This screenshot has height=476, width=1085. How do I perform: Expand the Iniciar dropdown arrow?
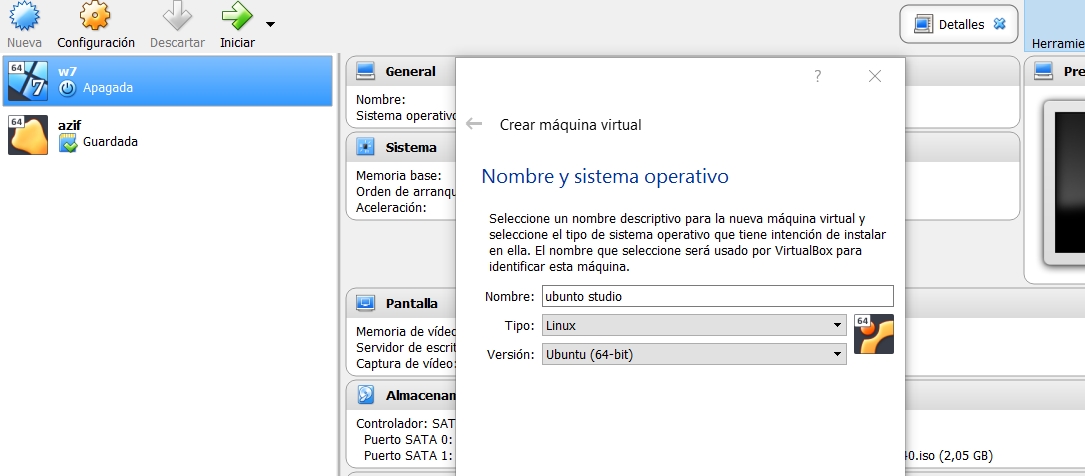coord(271,24)
